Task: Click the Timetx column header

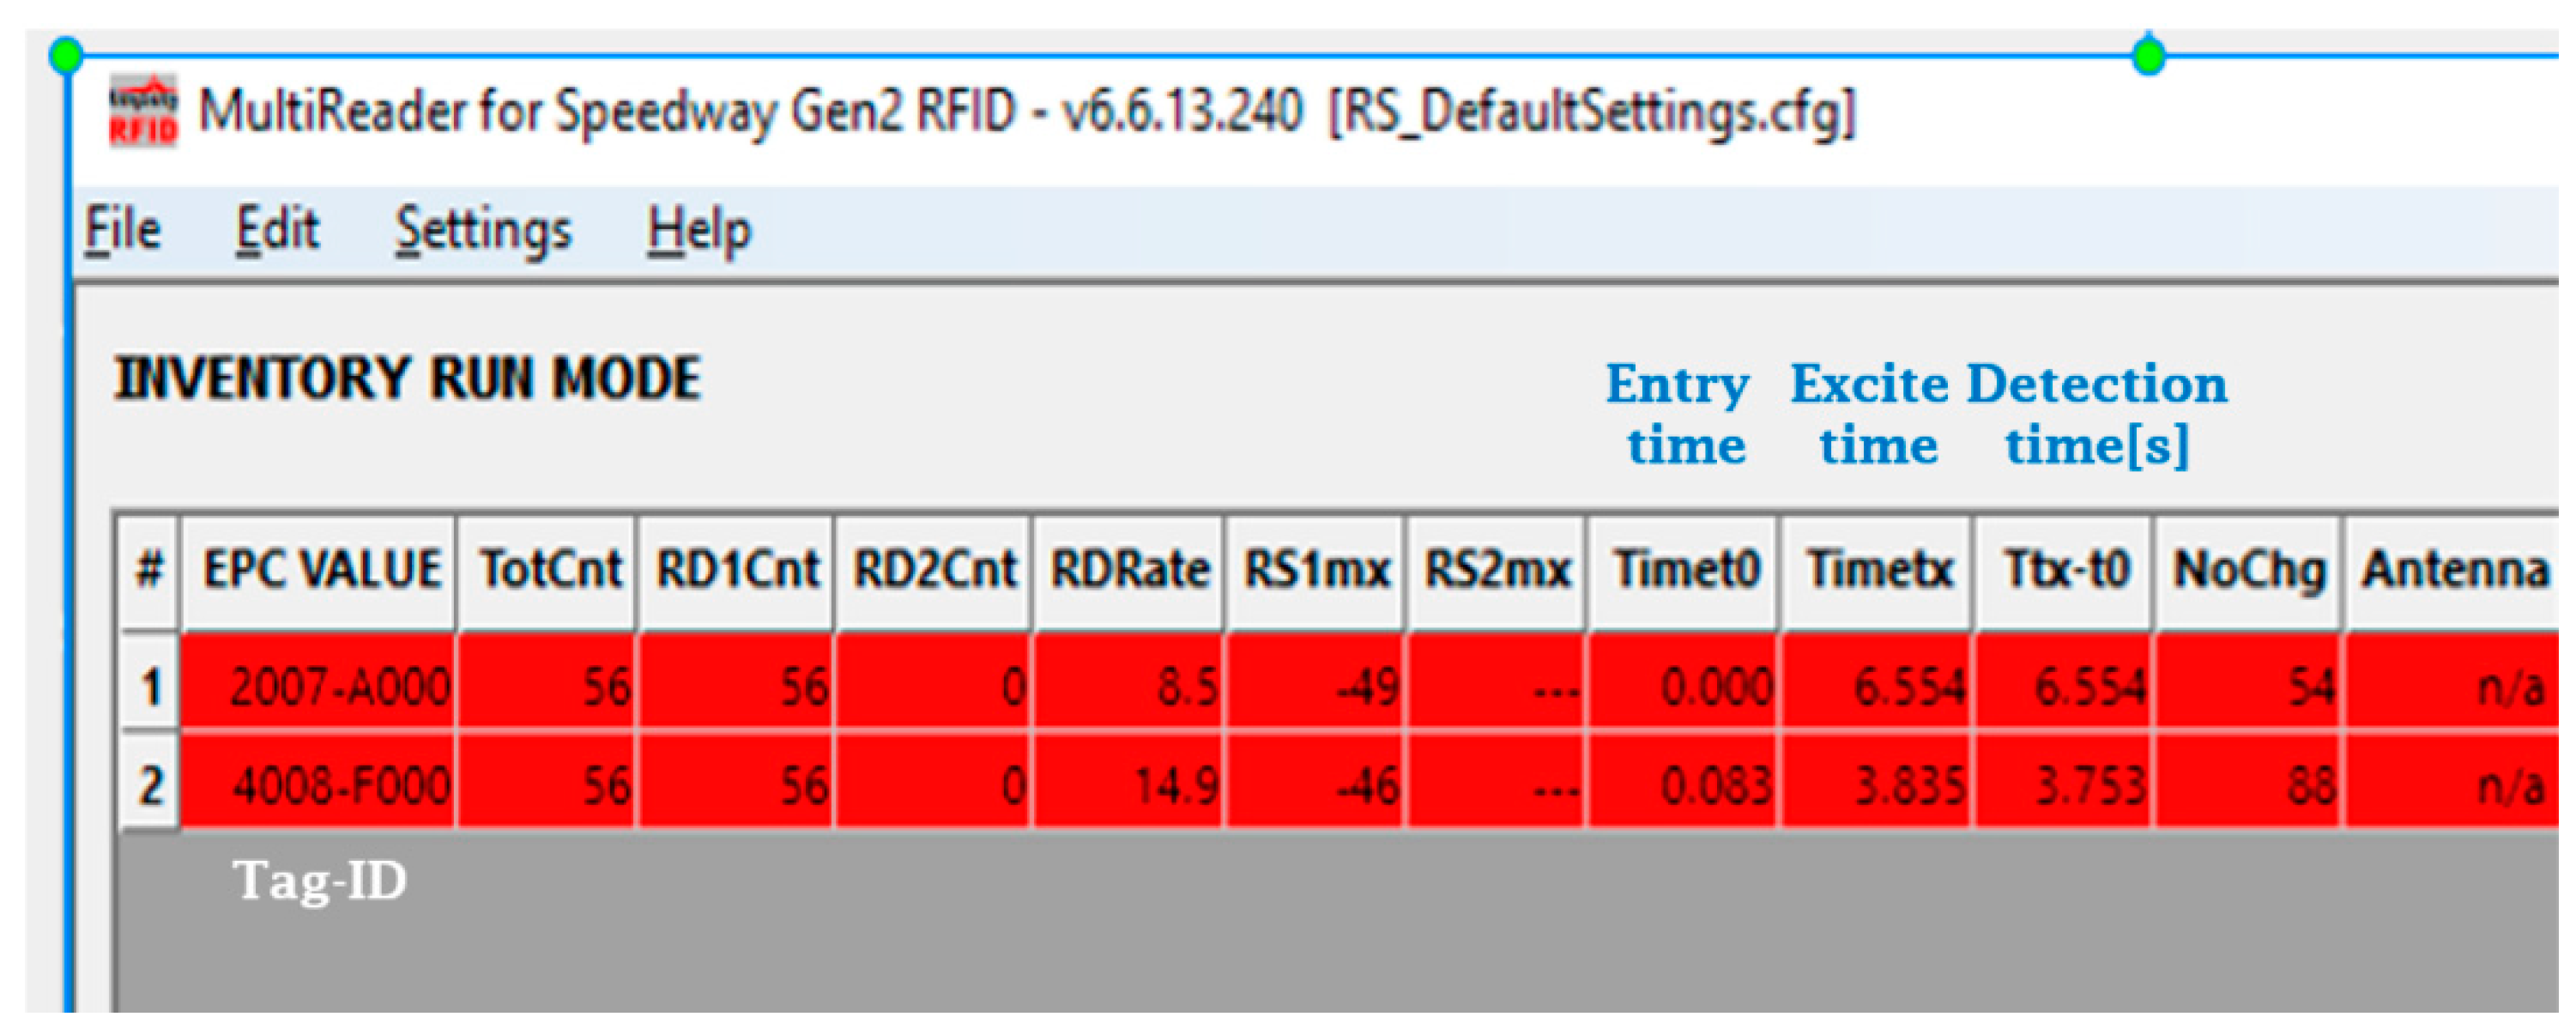Action: 1878,571
